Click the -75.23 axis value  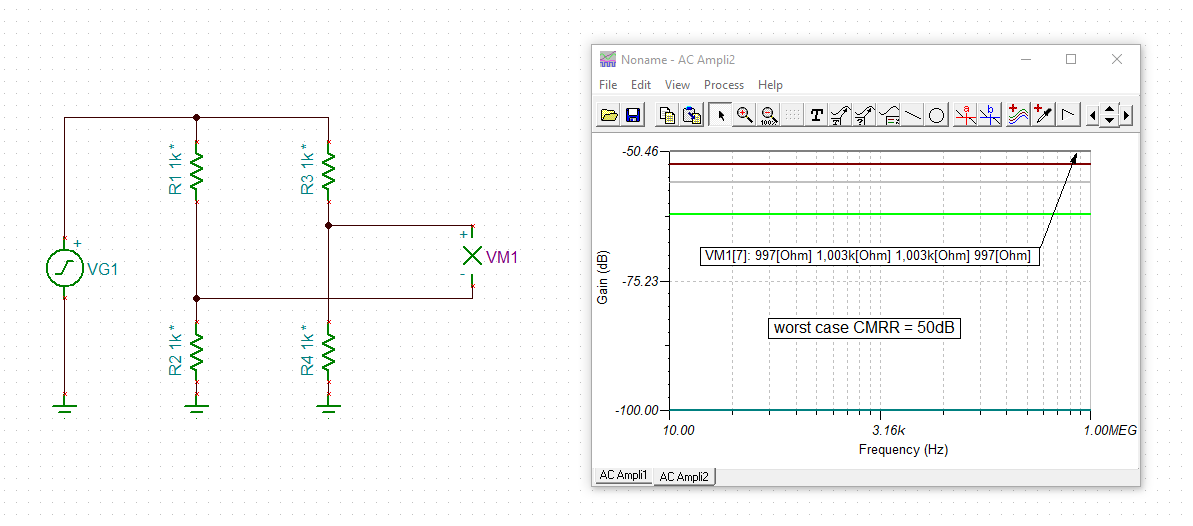640,281
